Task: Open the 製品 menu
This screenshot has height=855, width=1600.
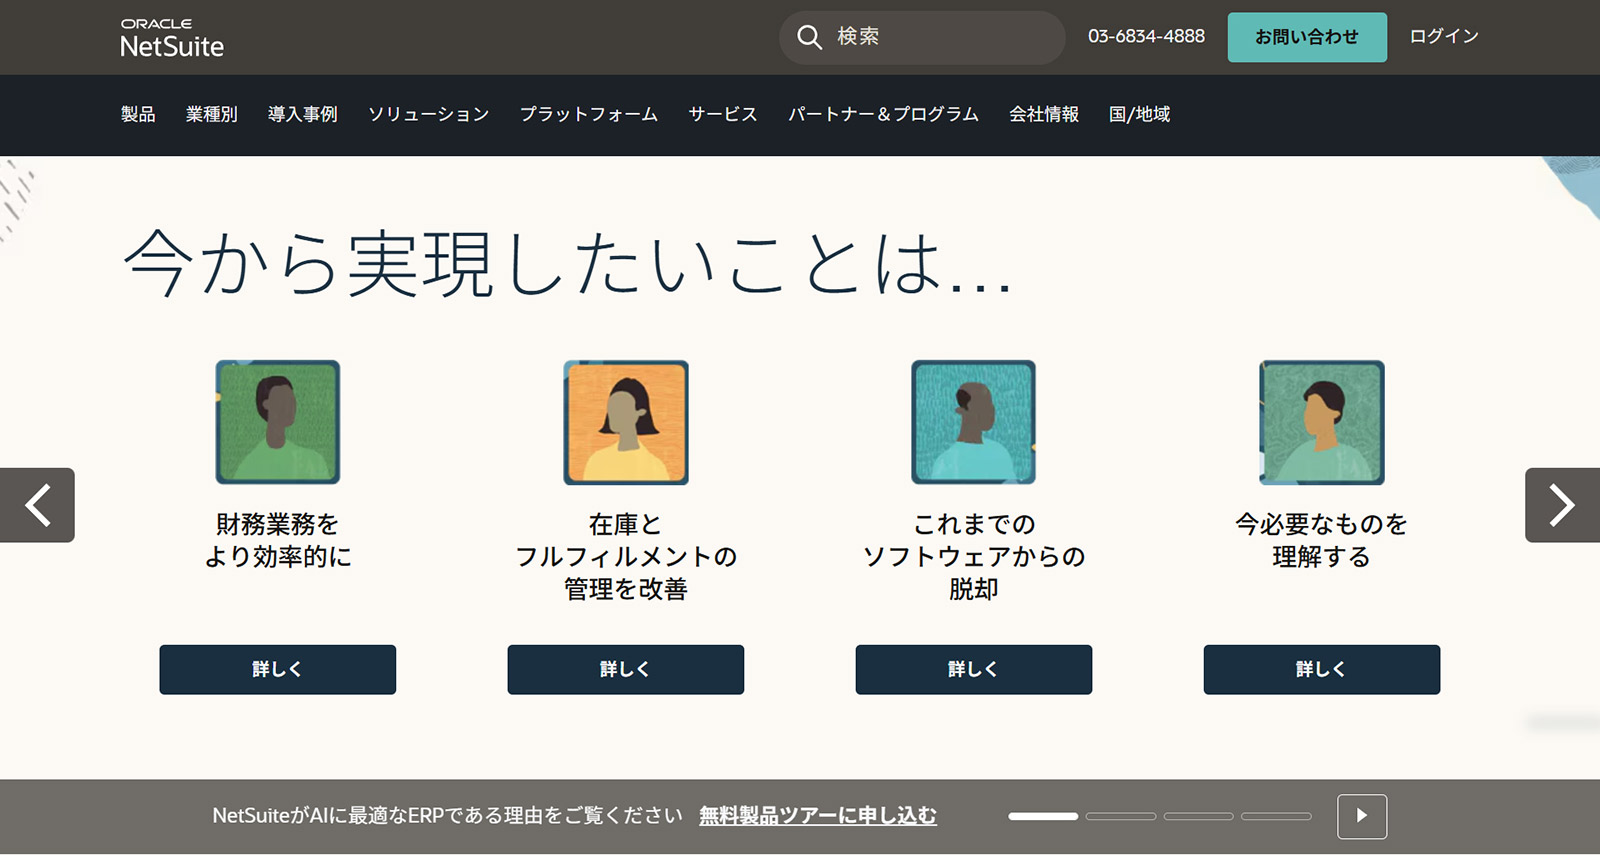Action: pyautogui.click(x=138, y=114)
